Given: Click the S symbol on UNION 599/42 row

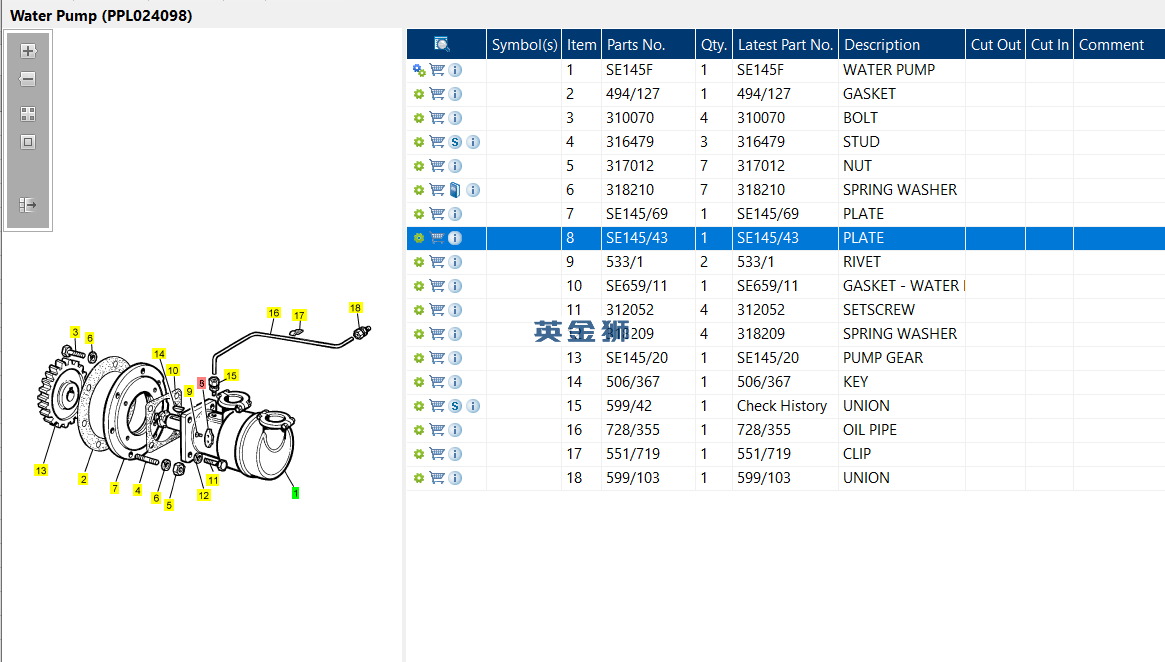Looking at the screenshot, I should (x=455, y=406).
